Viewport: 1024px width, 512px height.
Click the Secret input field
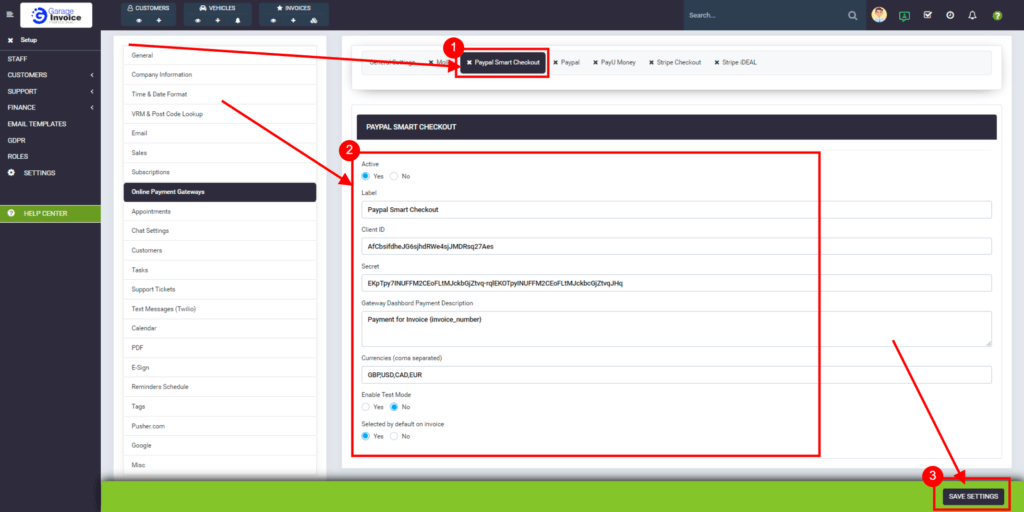tap(677, 283)
